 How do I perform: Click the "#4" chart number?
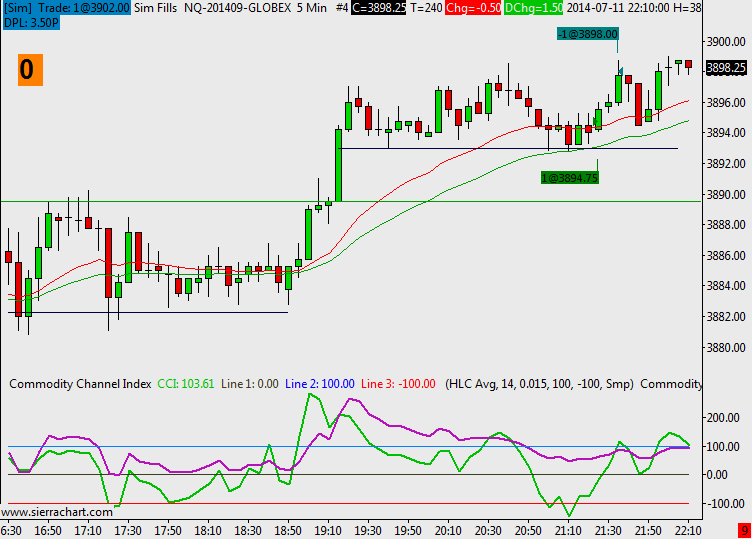[342, 8]
